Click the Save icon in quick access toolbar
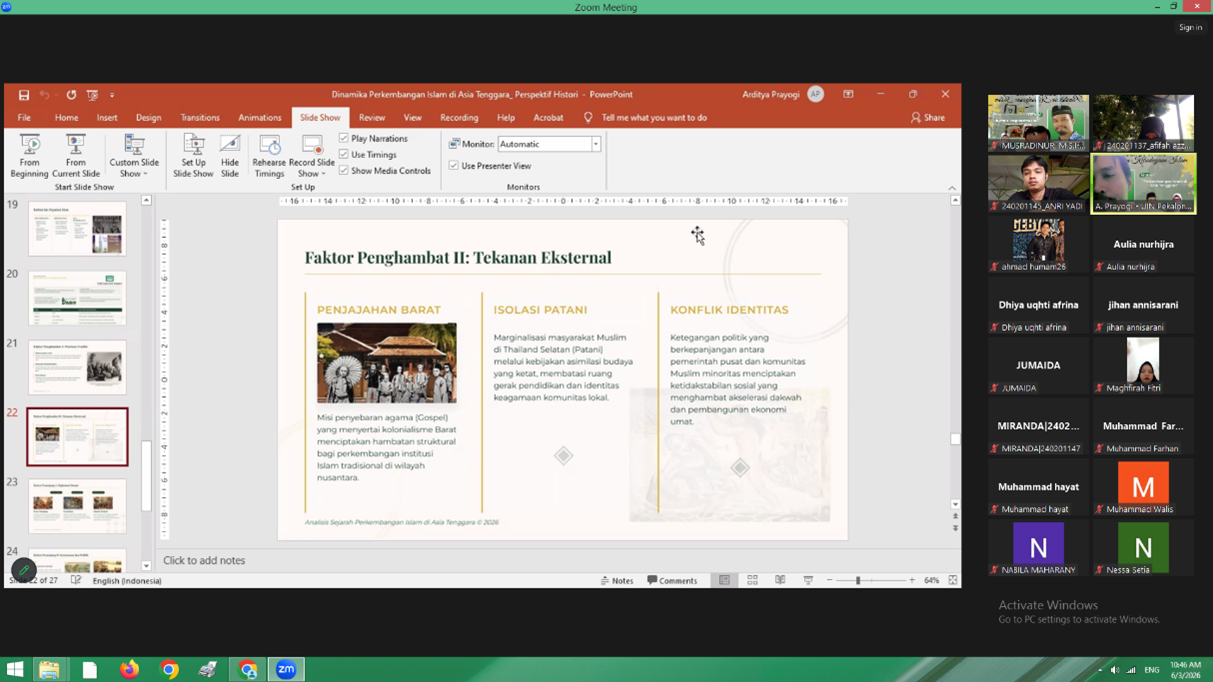 click(24, 95)
